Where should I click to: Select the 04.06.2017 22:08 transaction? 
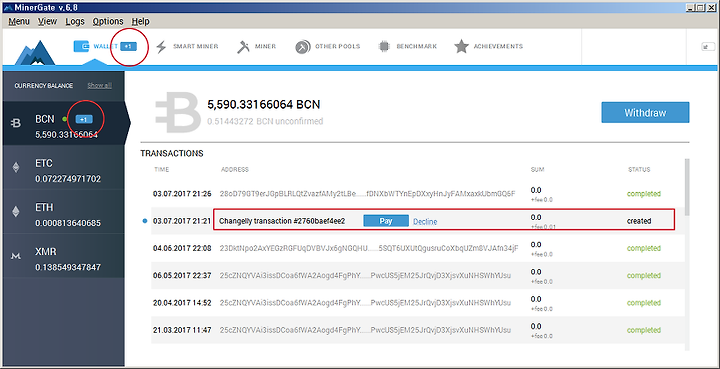tap(417, 248)
